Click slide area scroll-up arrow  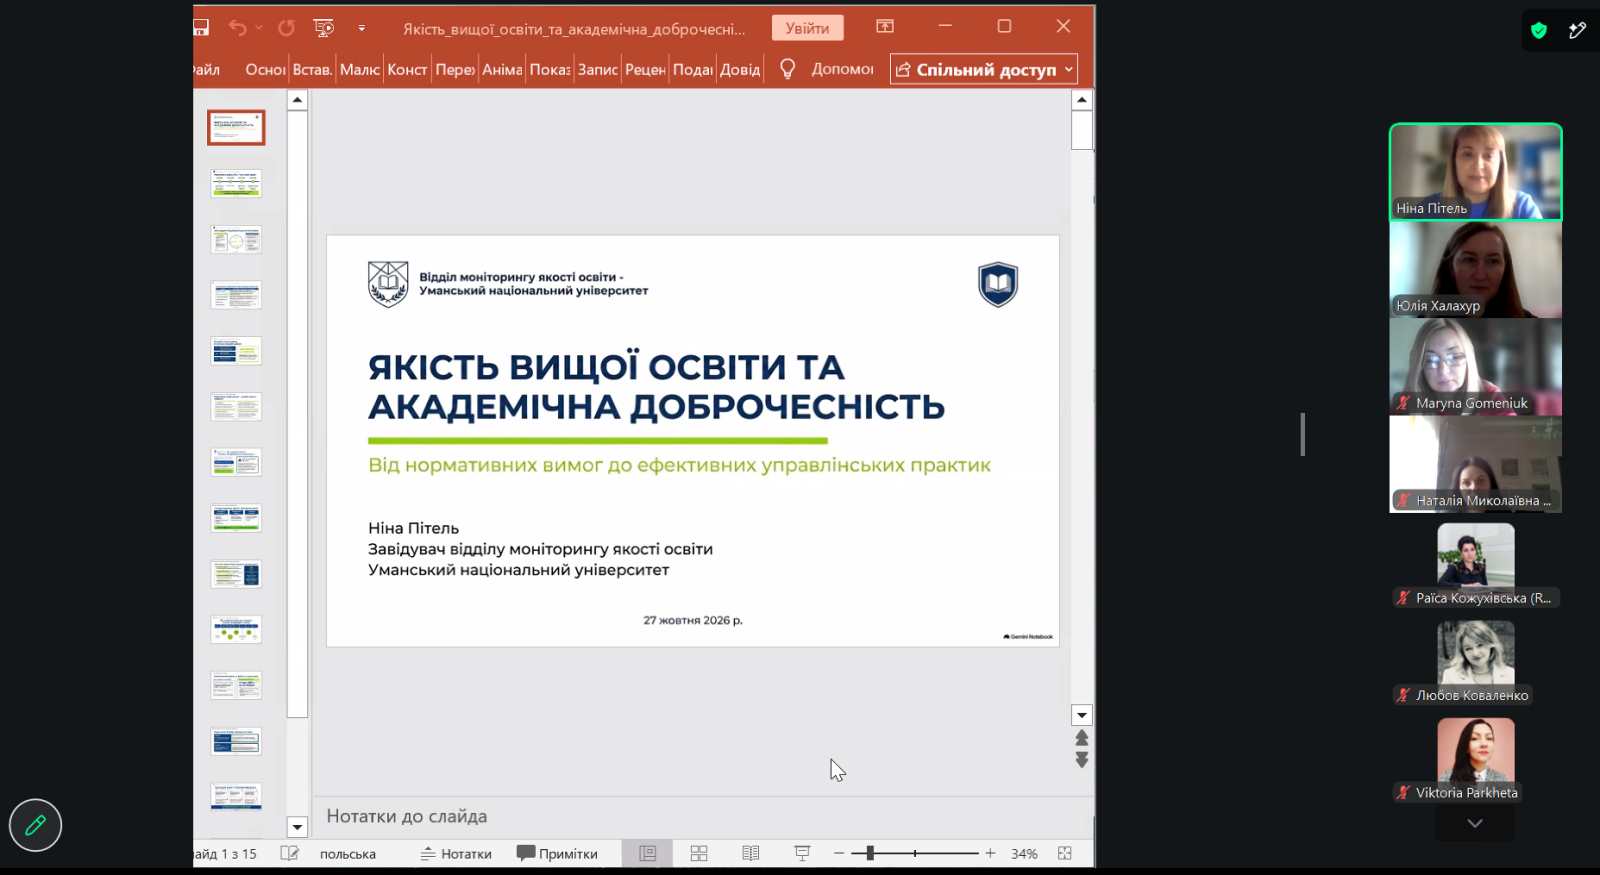pos(1082,100)
